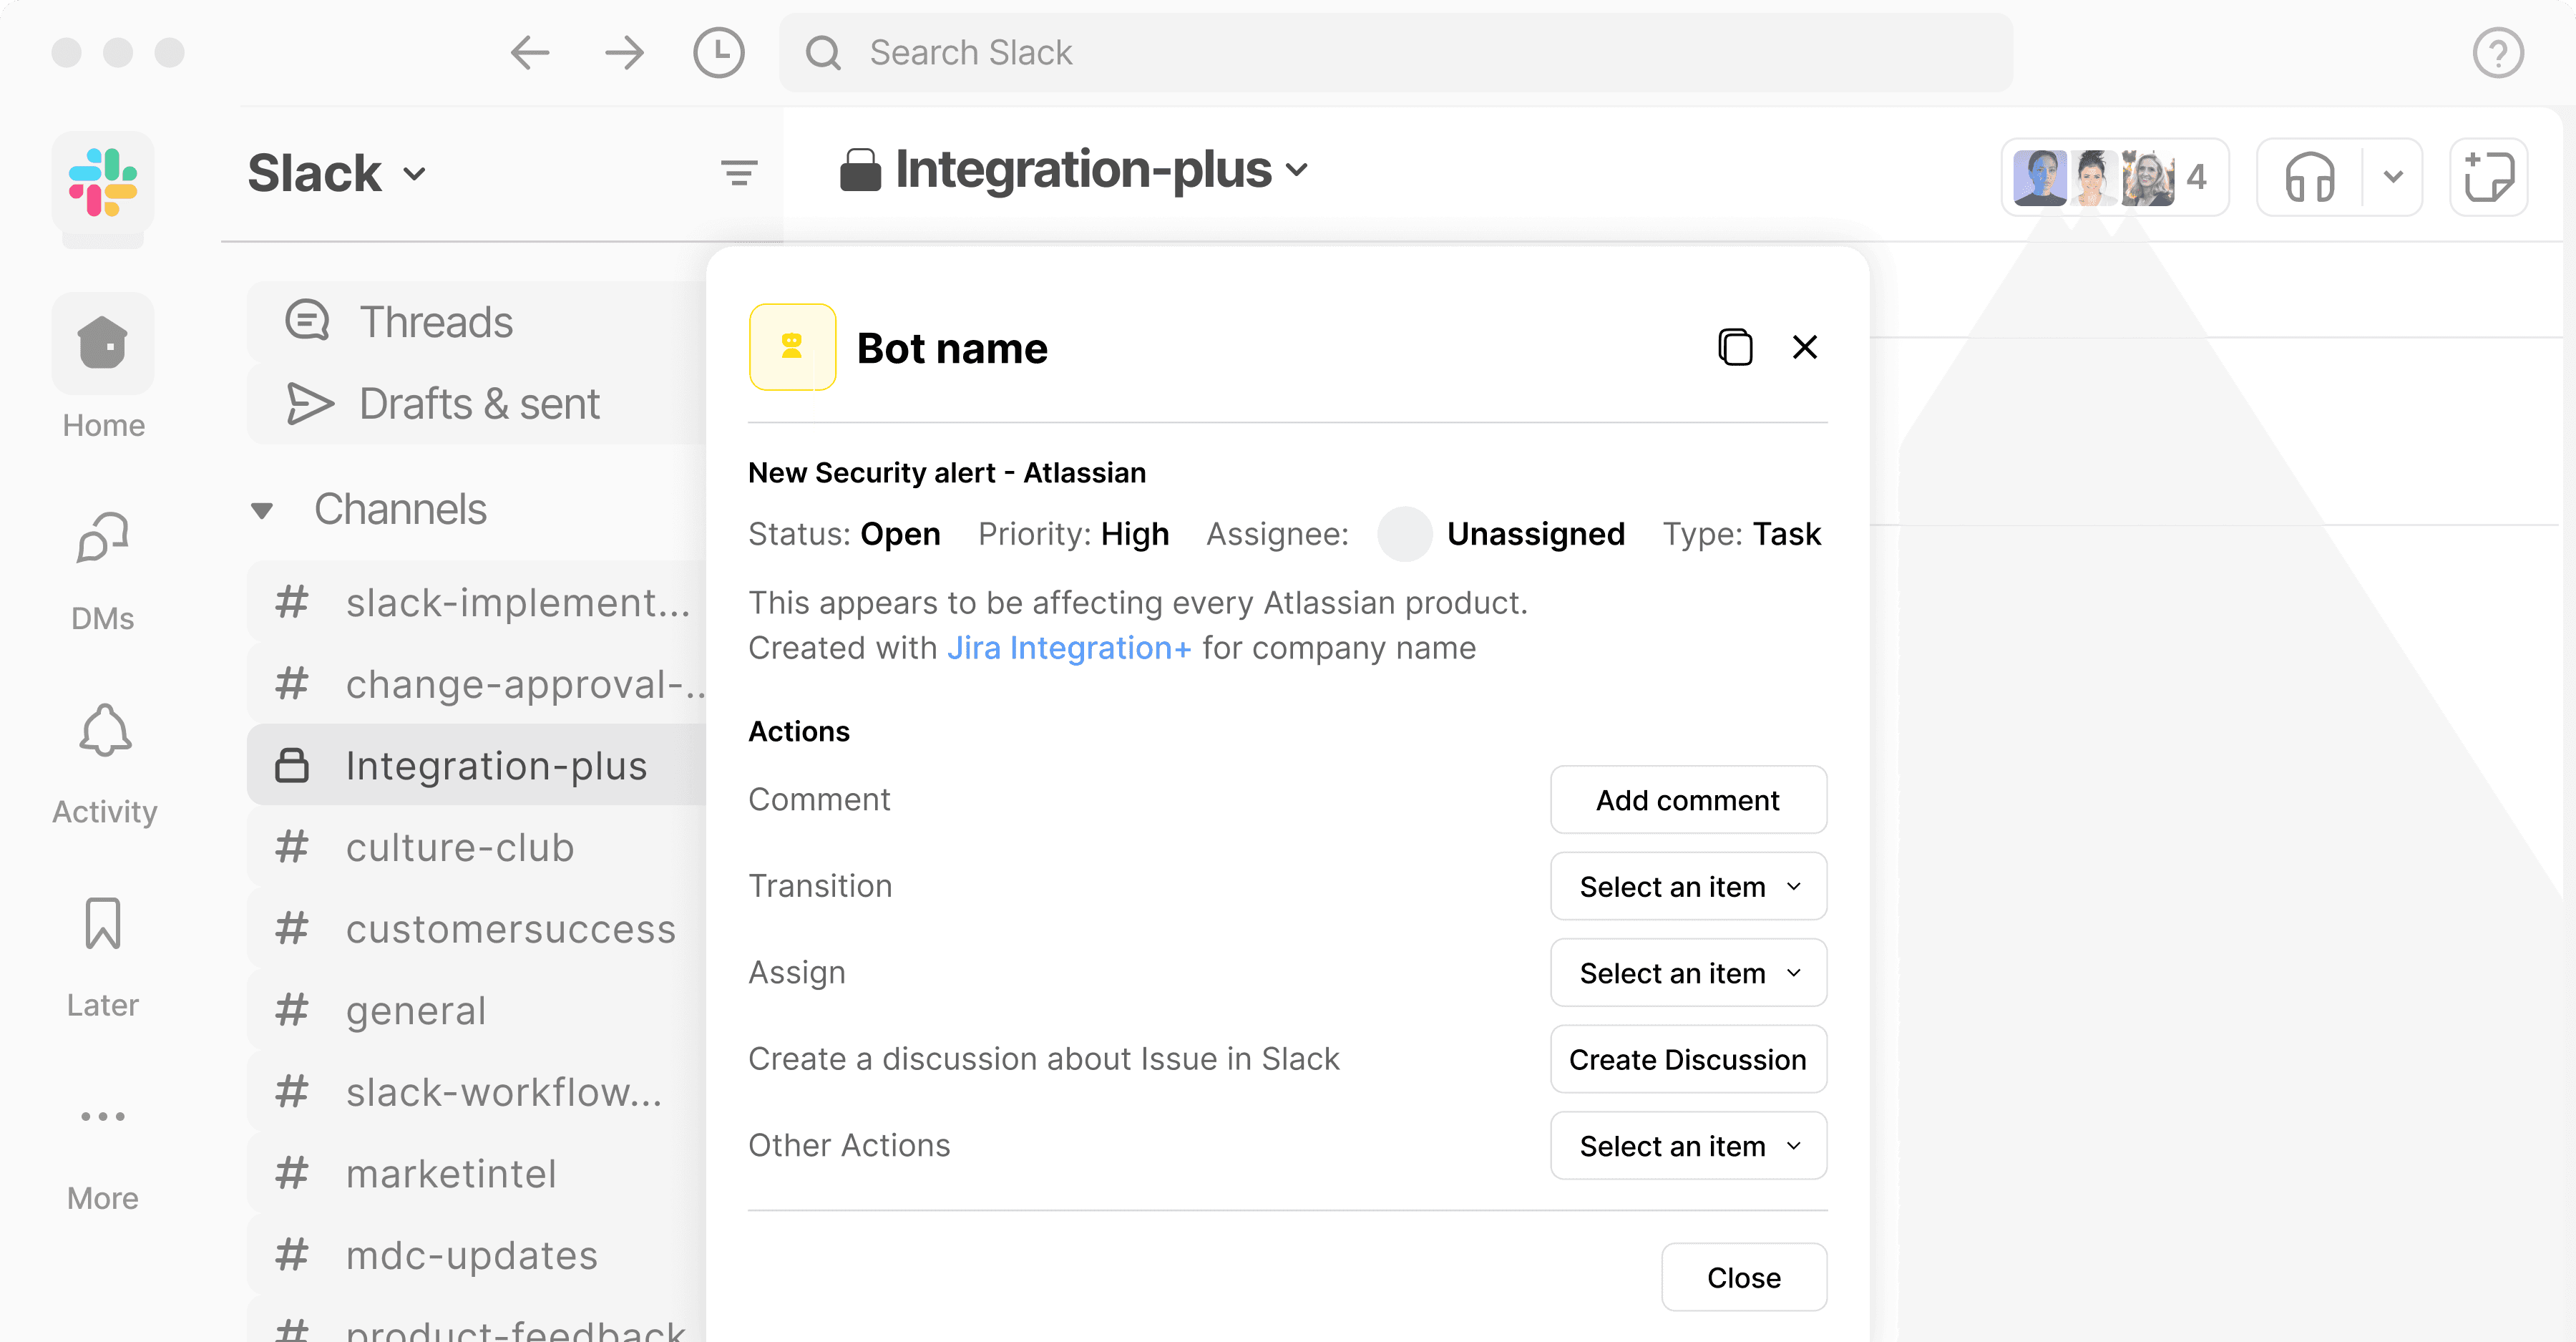Viewport: 2576px width, 1342px height.
Task: Click the member count 4
Action: click(x=2197, y=177)
